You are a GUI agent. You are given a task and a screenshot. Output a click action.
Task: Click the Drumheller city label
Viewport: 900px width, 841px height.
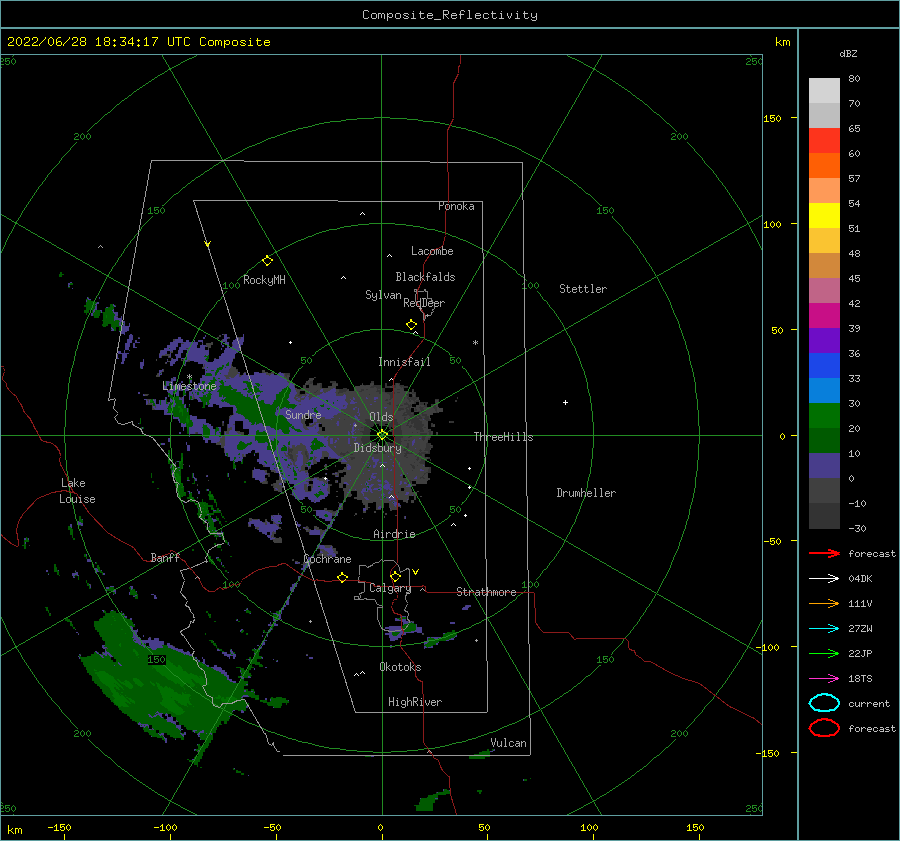[x=586, y=493]
